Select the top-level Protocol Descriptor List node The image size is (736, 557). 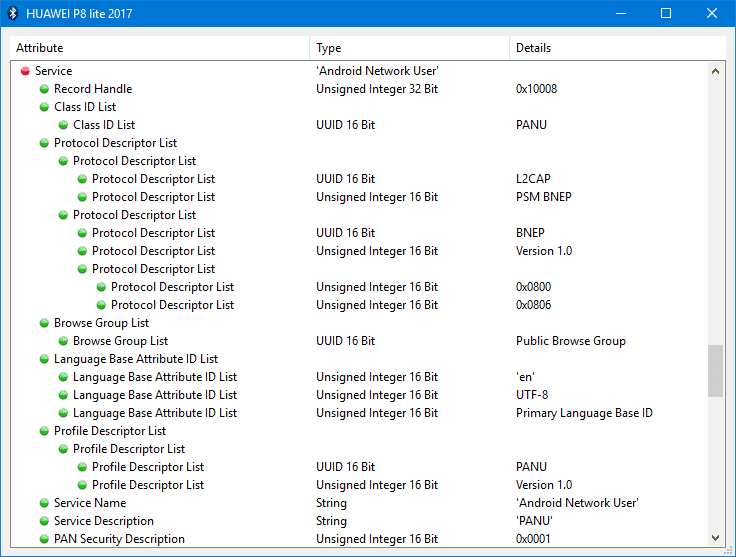[115, 143]
